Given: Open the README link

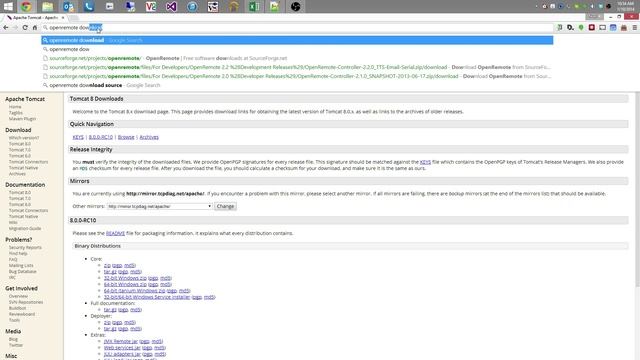Looking at the screenshot, I should pyautogui.click(x=116, y=233).
